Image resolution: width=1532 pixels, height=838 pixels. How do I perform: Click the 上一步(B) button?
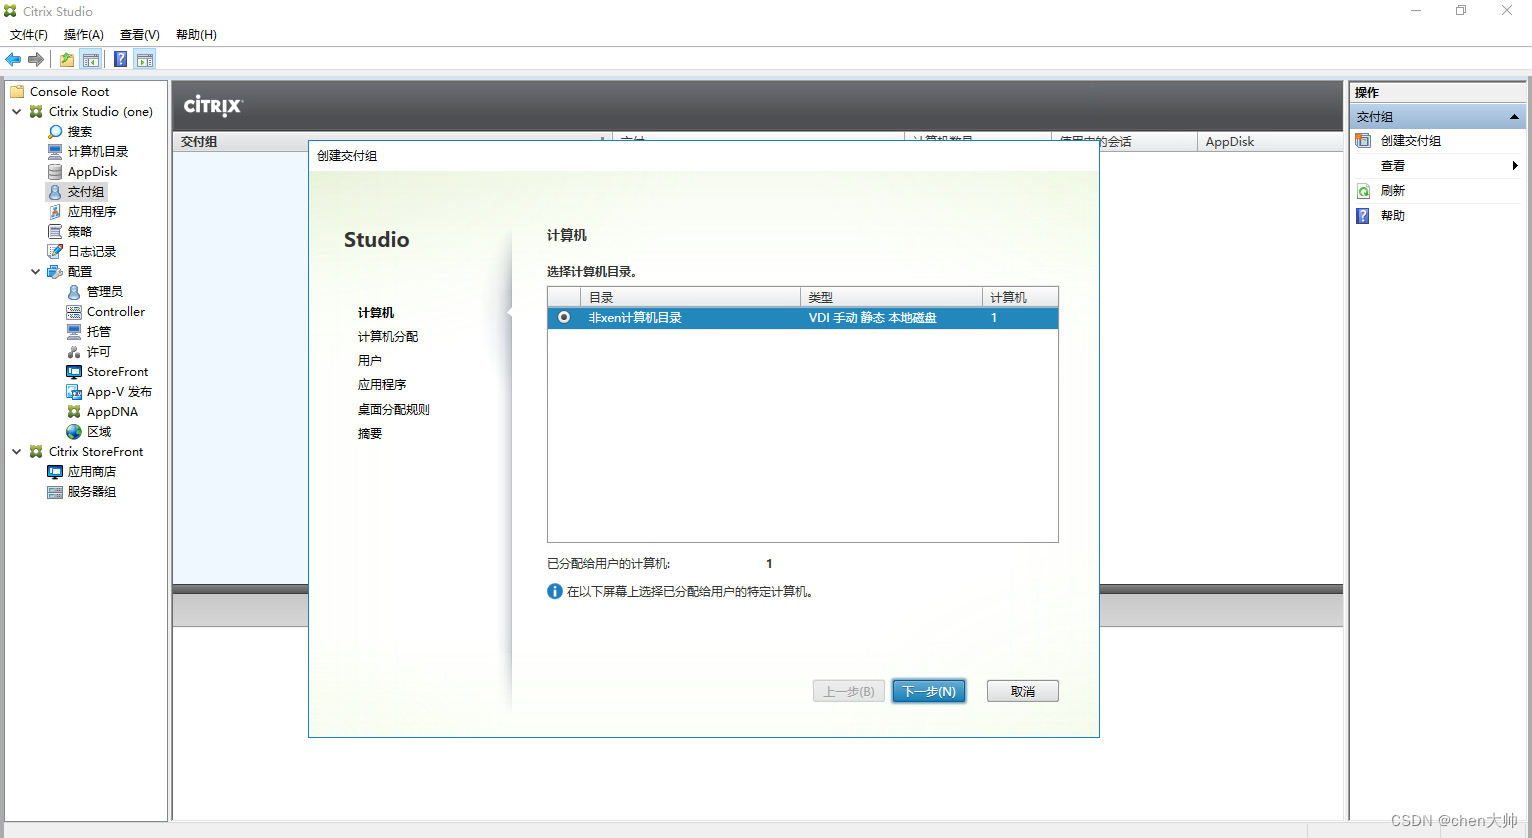[849, 691]
